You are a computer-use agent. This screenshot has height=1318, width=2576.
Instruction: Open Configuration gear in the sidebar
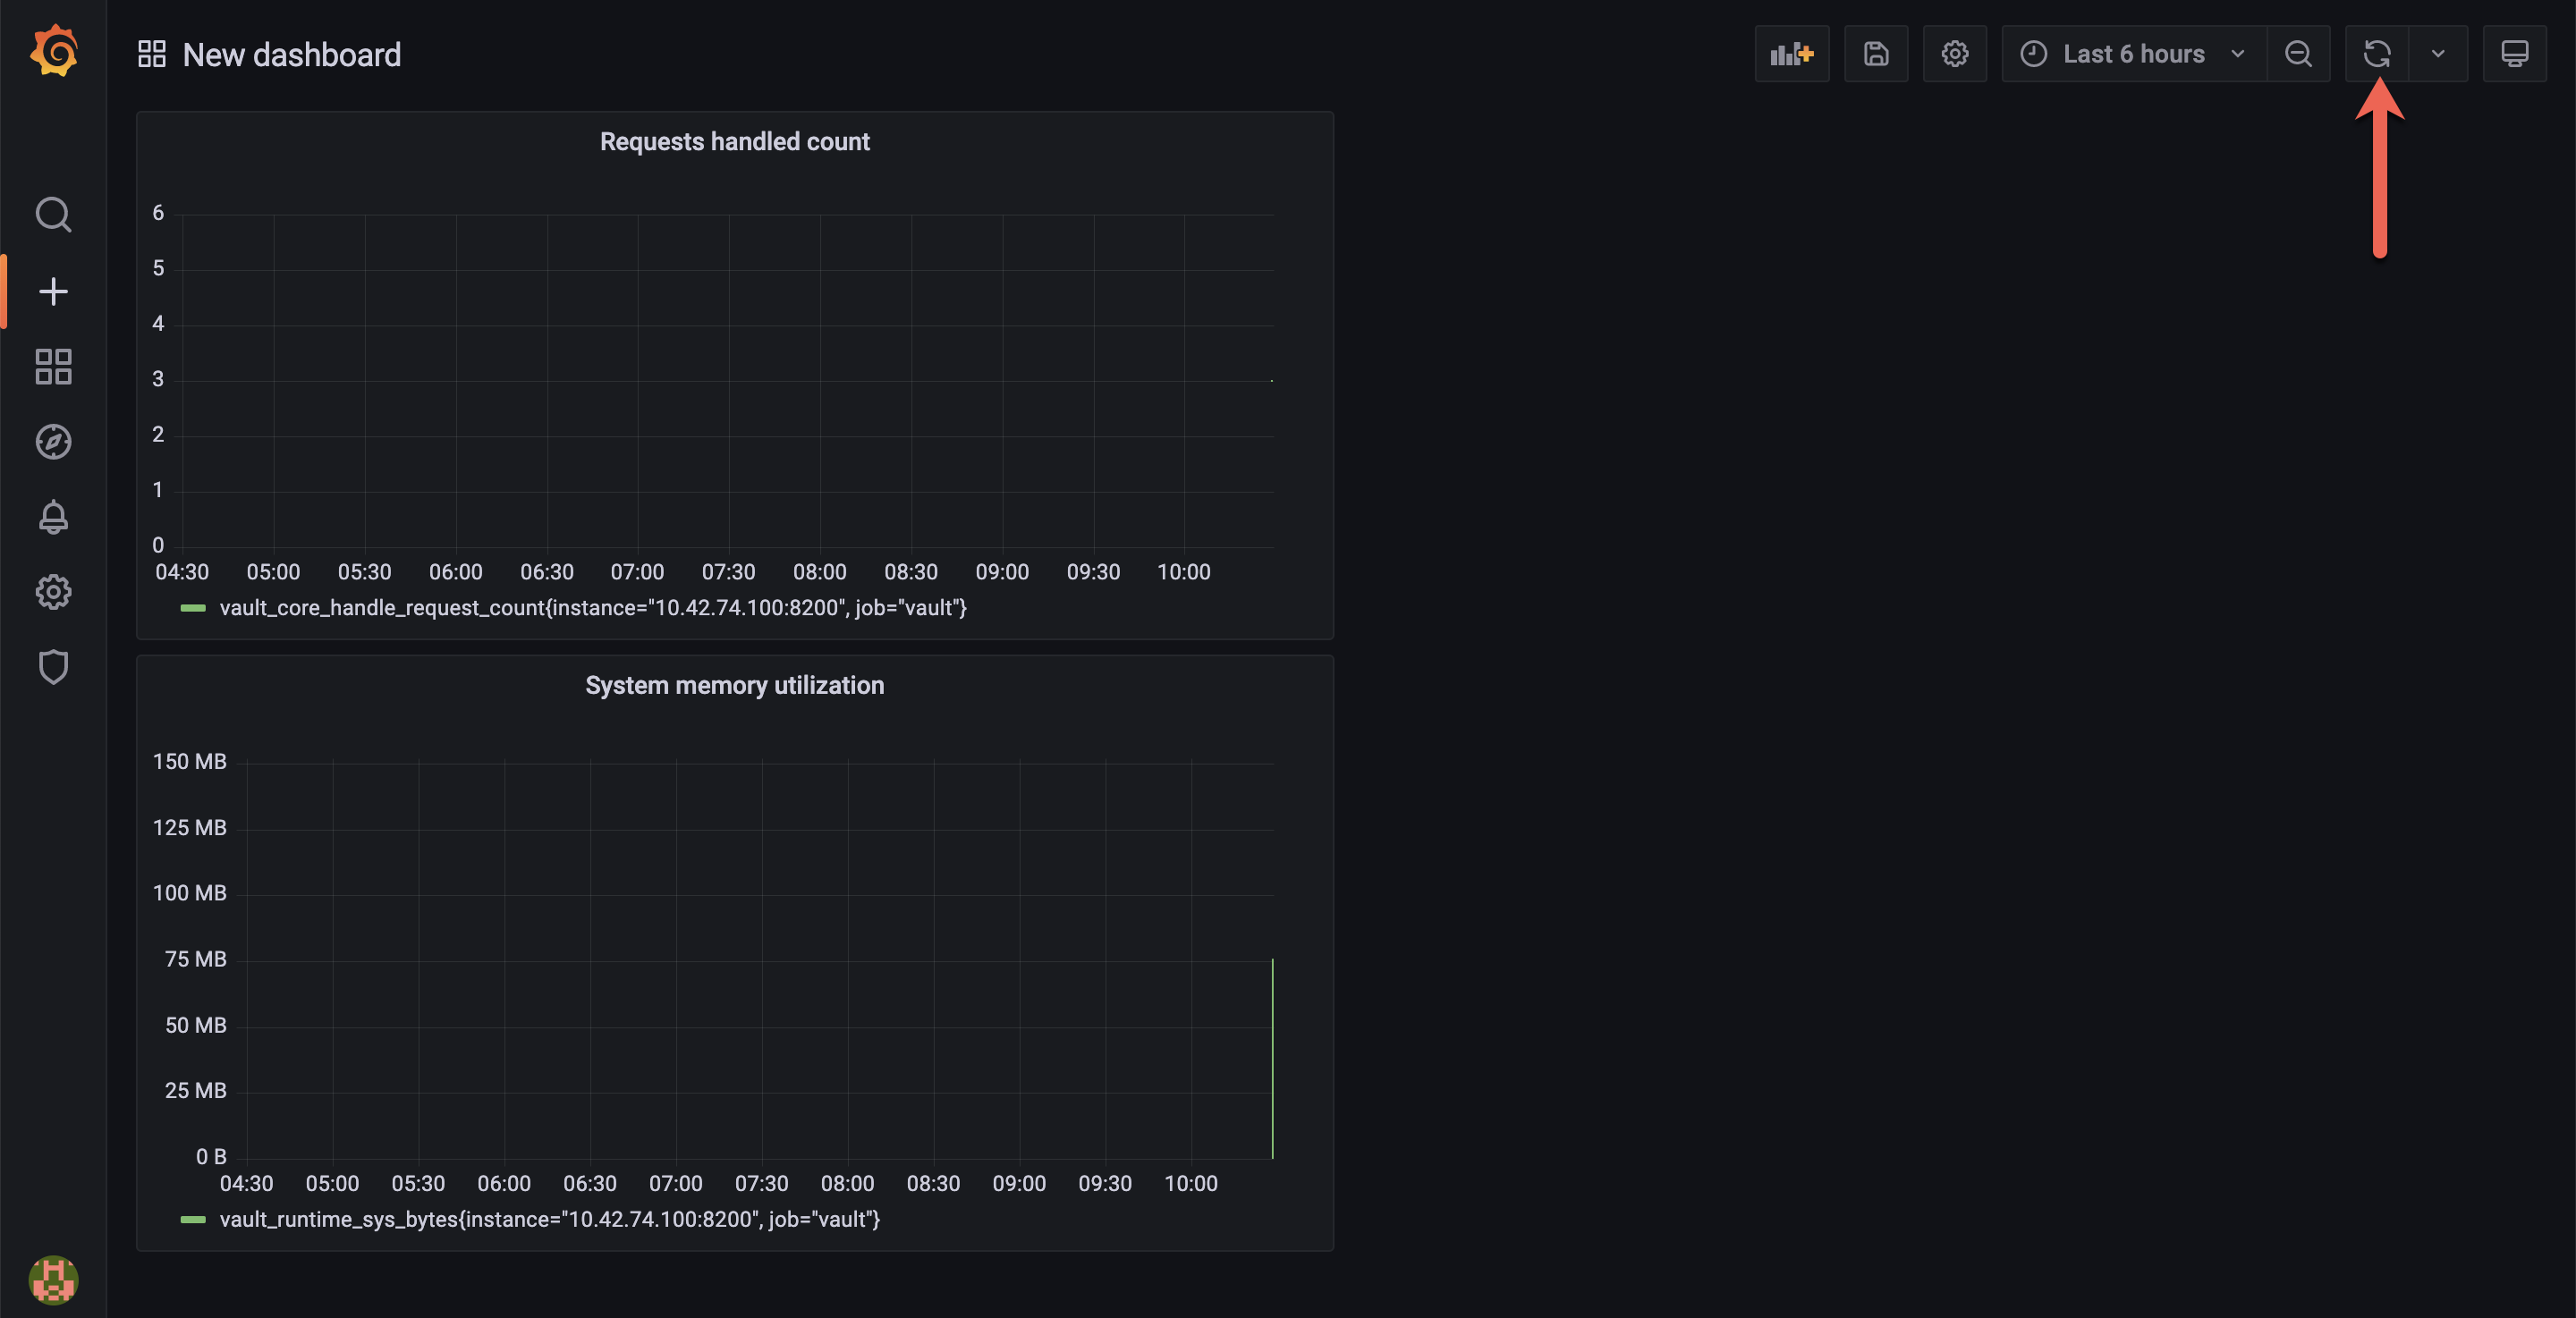(x=53, y=592)
